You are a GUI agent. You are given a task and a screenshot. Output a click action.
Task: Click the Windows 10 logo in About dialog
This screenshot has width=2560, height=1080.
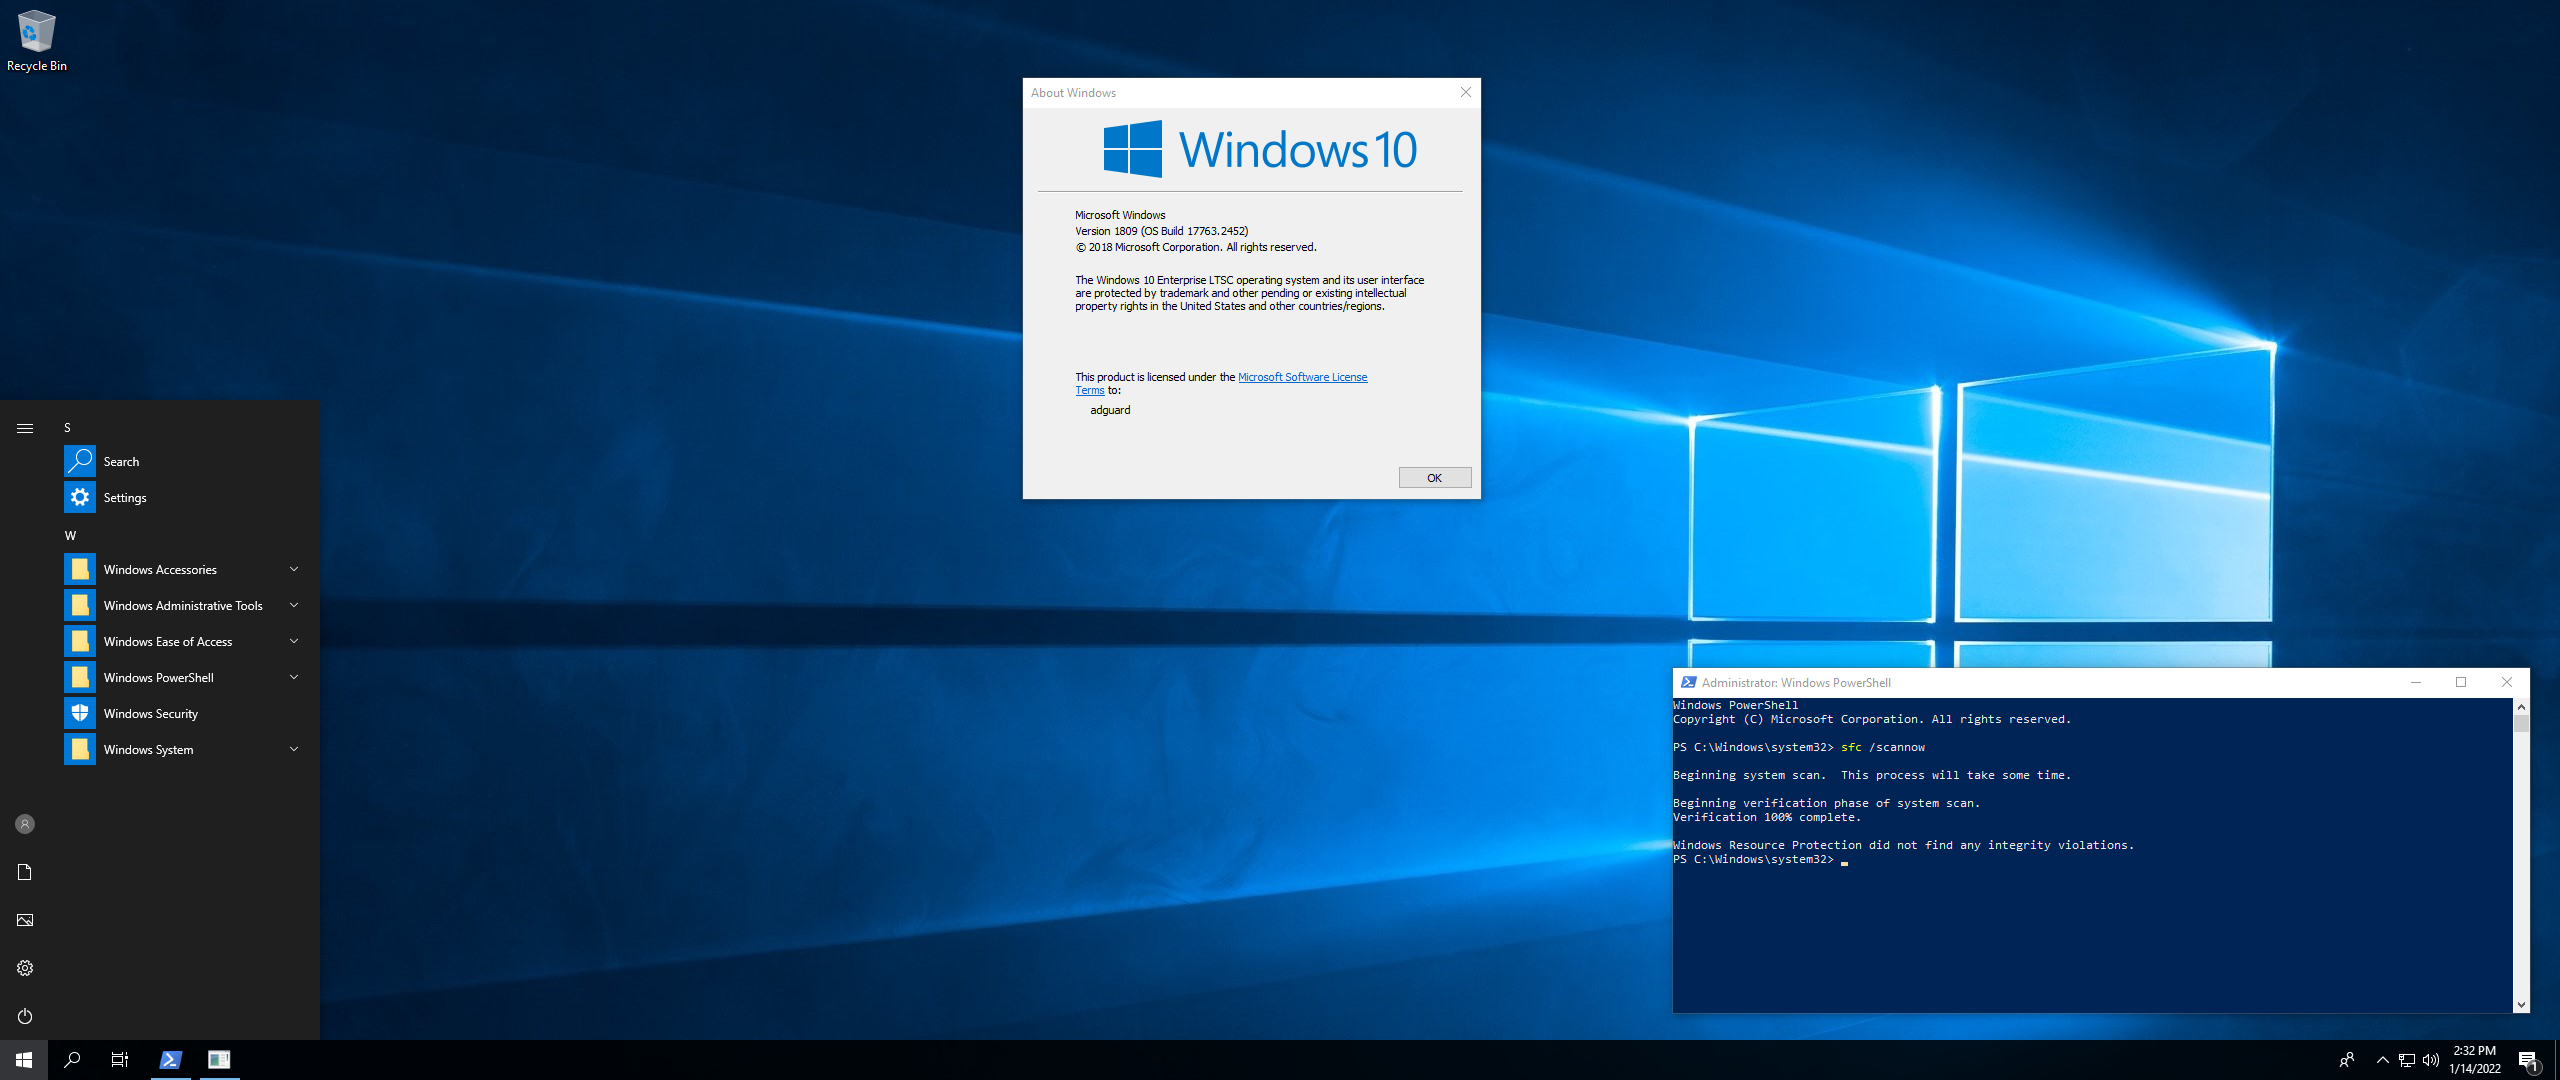pyautogui.click(x=1260, y=149)
